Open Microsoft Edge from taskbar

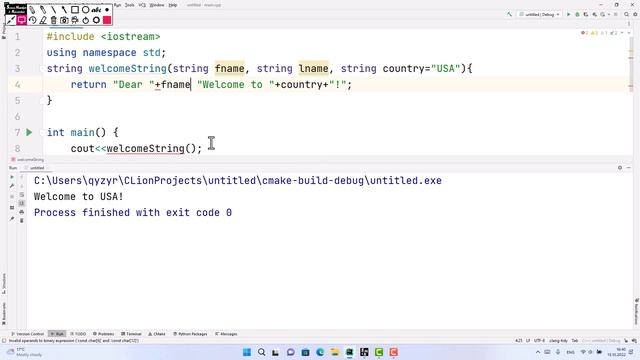tap(320, 352)
